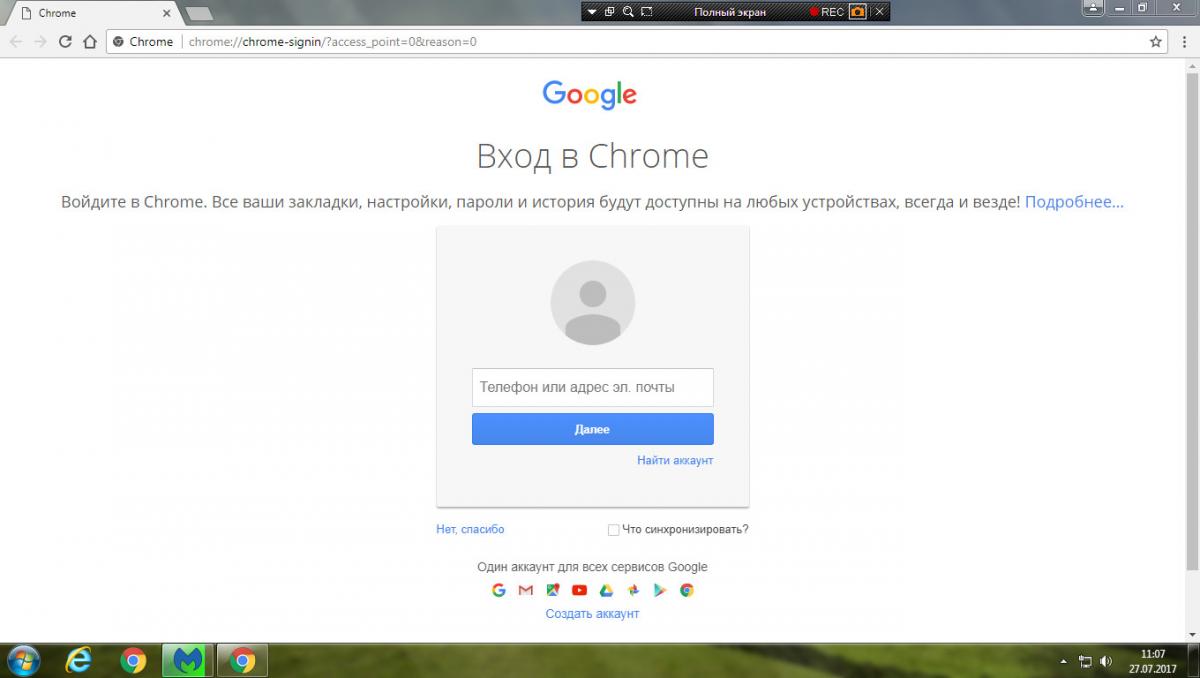Open Malwarebytes from the taskbar
Viewport: 1200px width, 678px height.
[187, 660]
